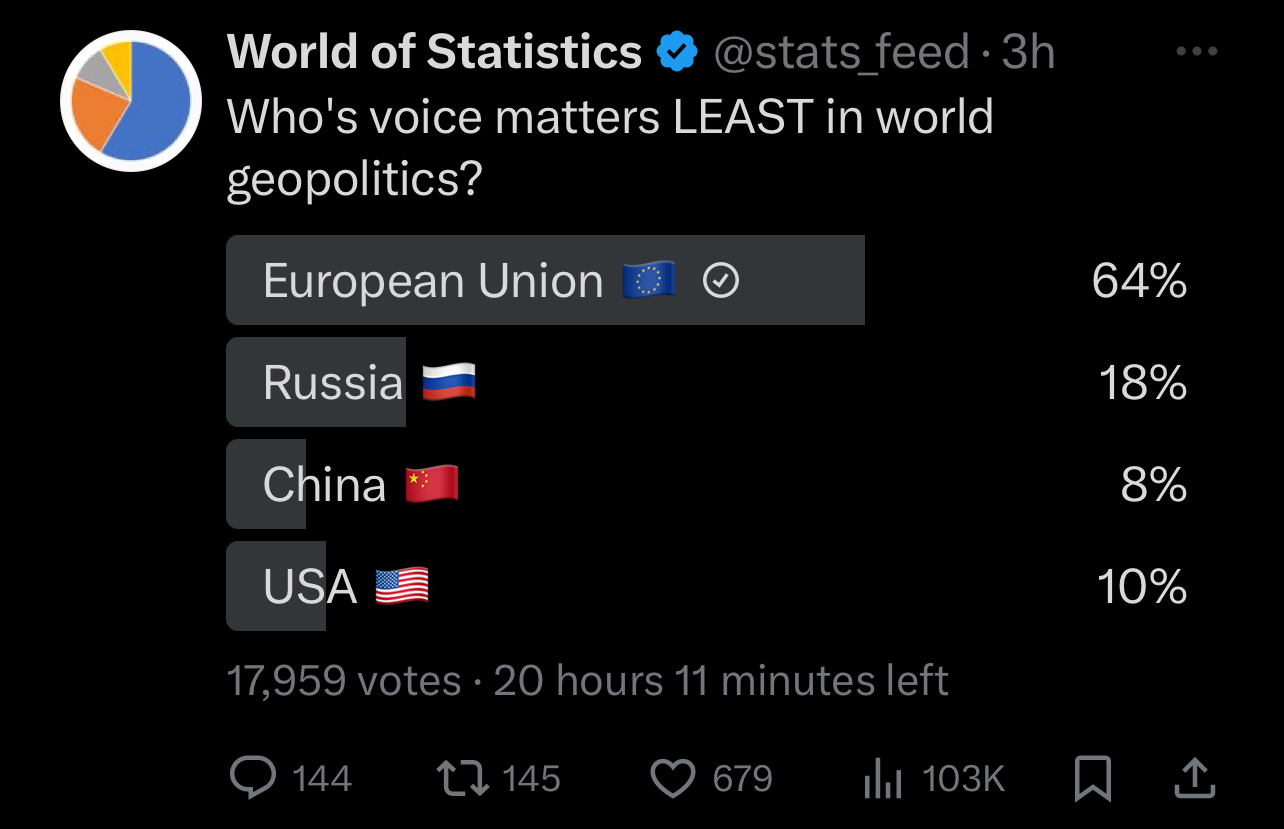View analytics via bar chart icon

coord(883,779)
